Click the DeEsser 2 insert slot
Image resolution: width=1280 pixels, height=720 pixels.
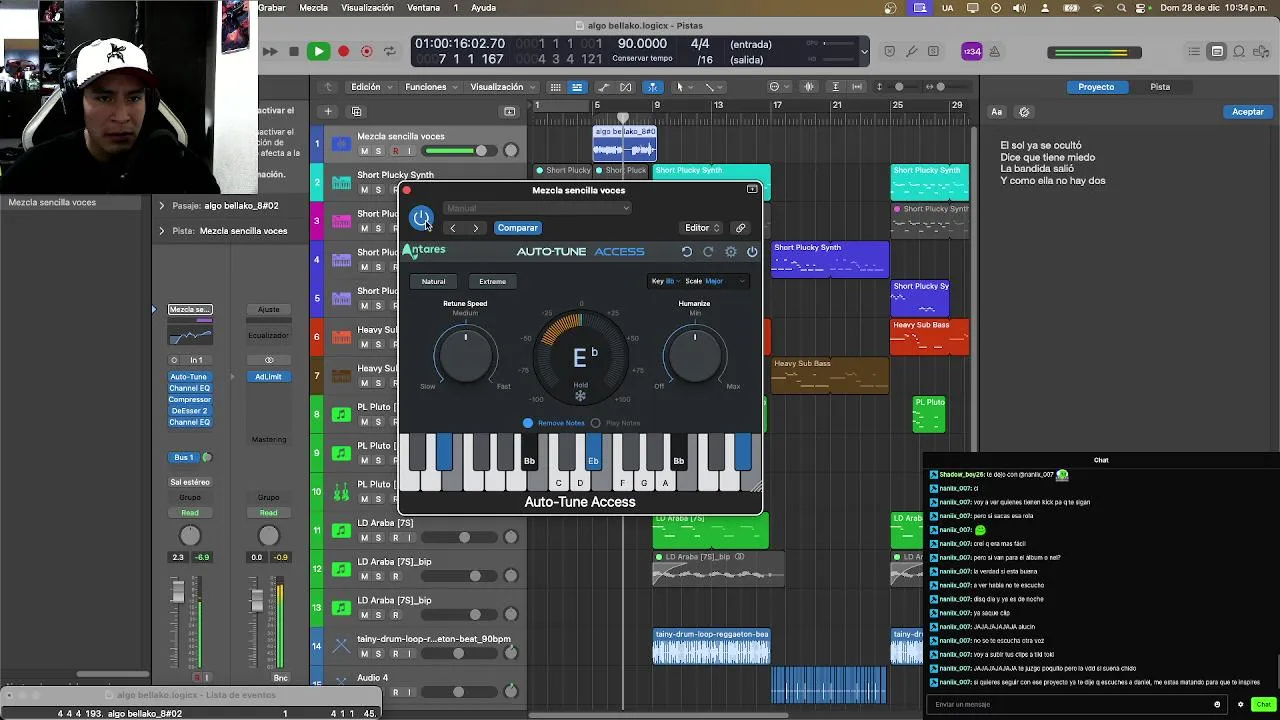189,411
